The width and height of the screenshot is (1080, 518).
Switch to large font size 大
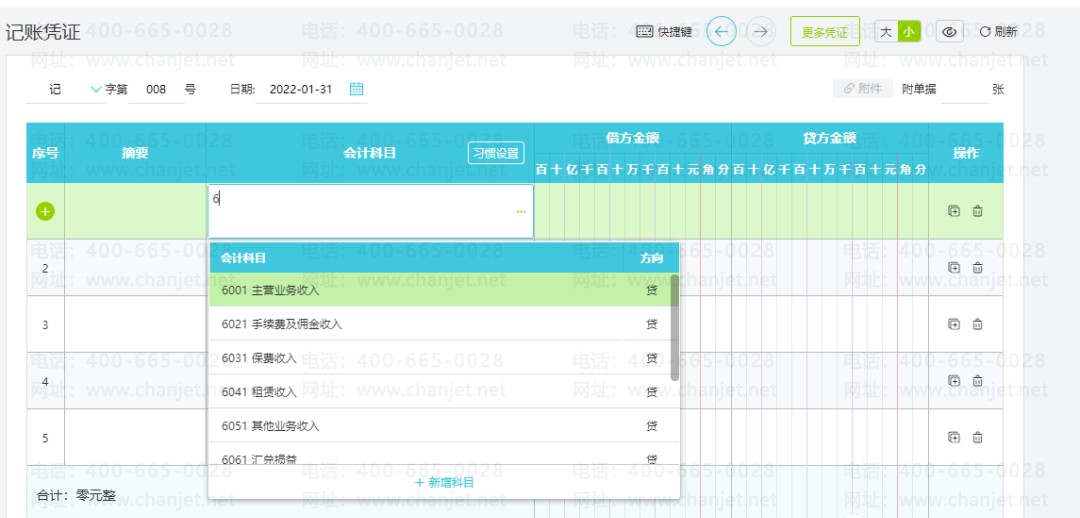(886, 32)
